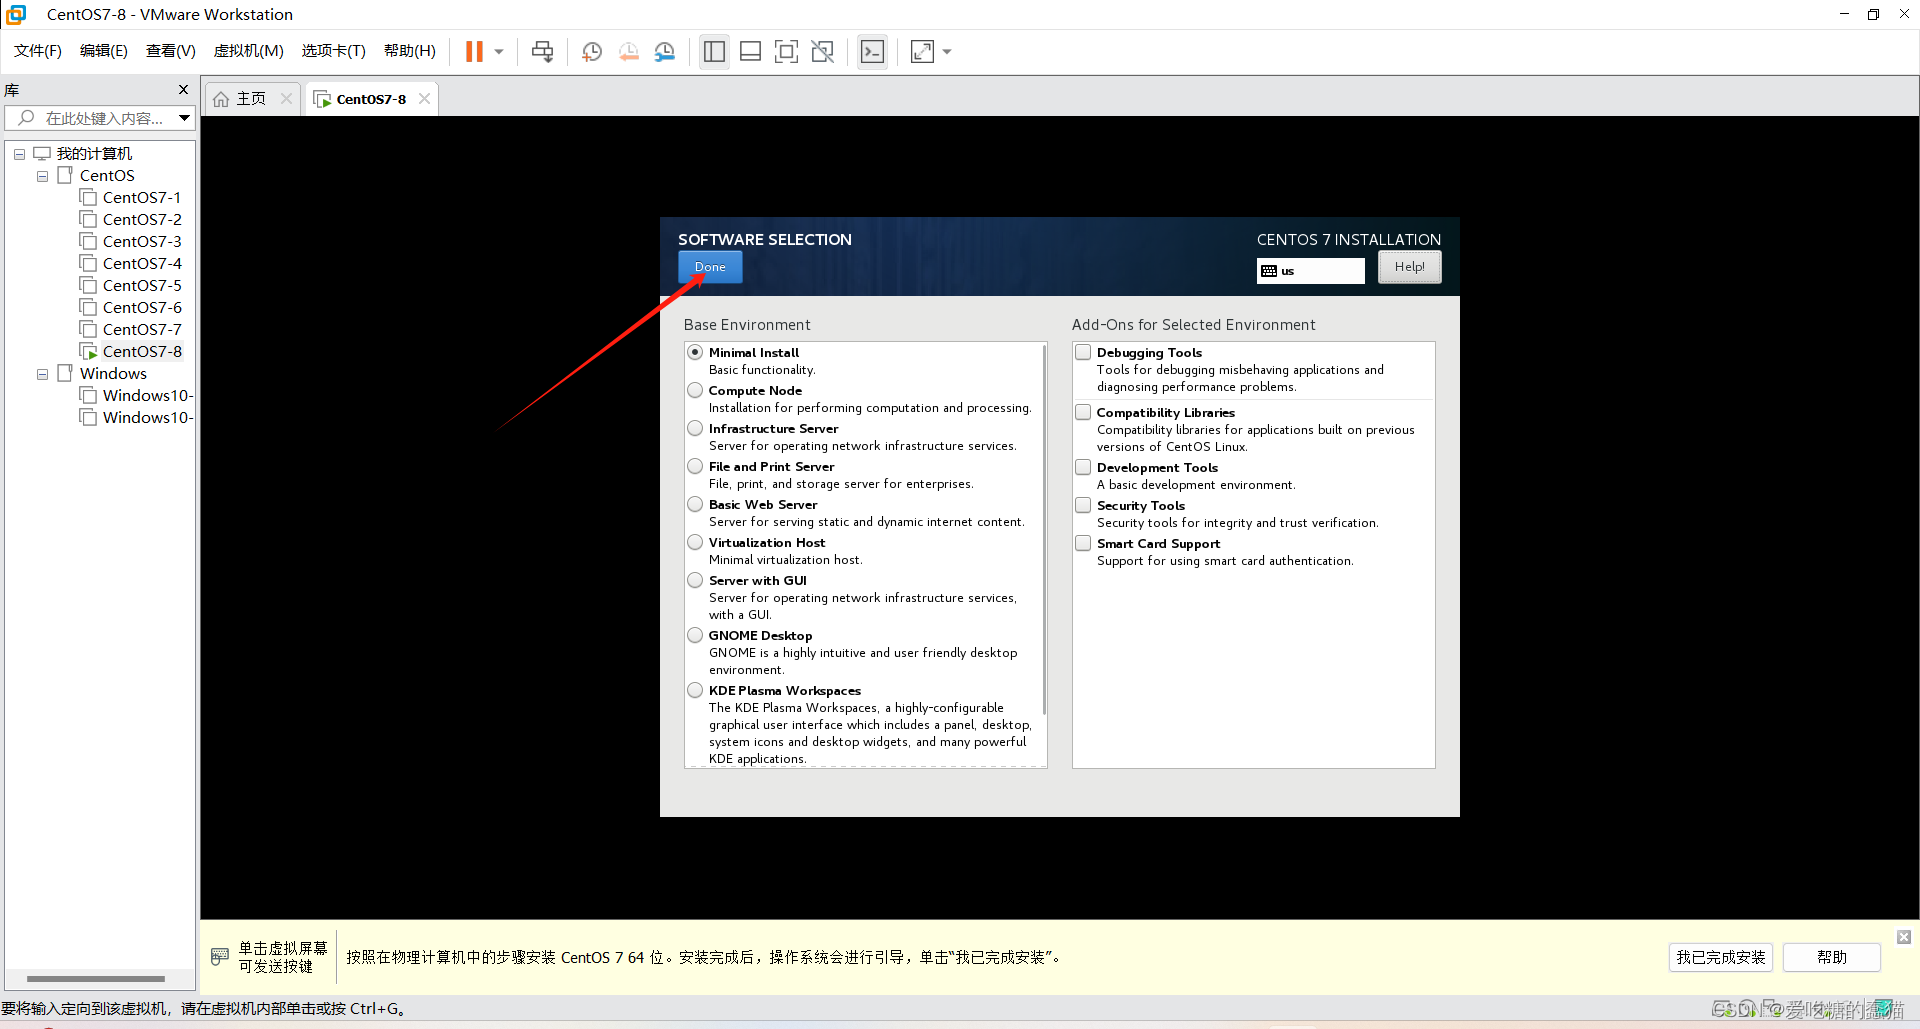This screenshot has width=1920, height=1029.
Task: Open the snapshot manager icon
Action: 664,52
